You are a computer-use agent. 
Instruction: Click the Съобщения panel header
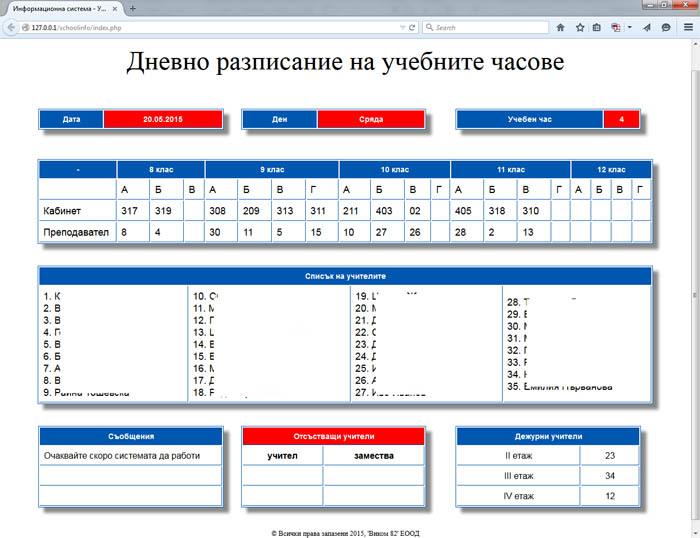click(x=131, y=436)
